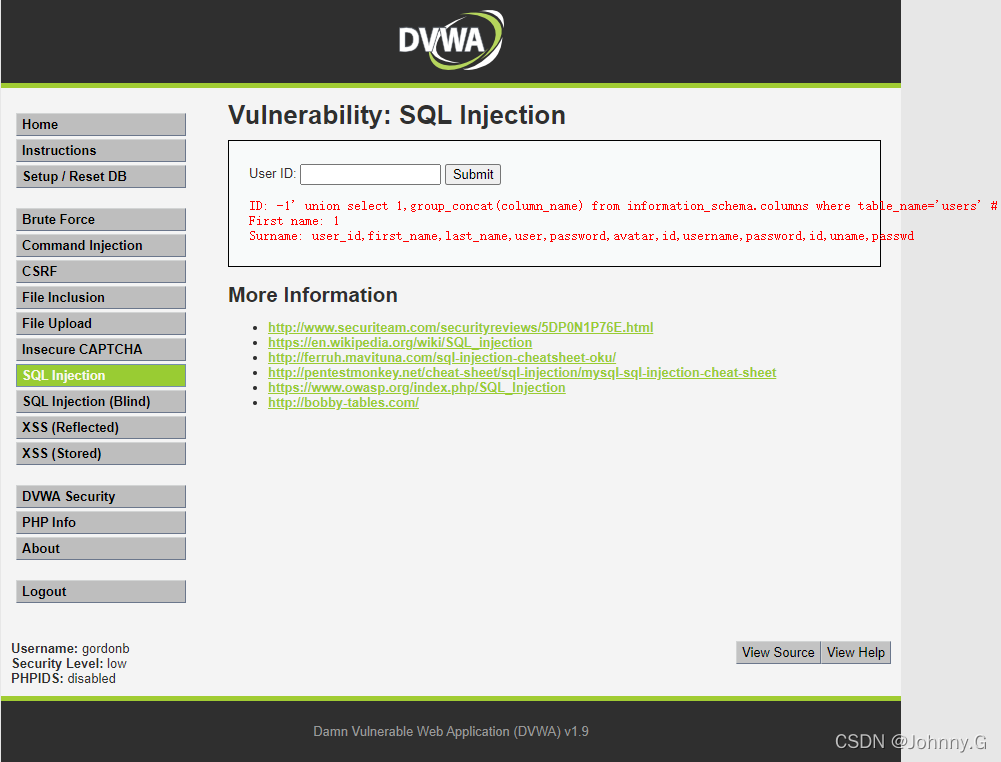Viewport: 1001px width, 762px height.
Task: Go to File Upload page
Action: pyautogui.click(x=101, y=324)
